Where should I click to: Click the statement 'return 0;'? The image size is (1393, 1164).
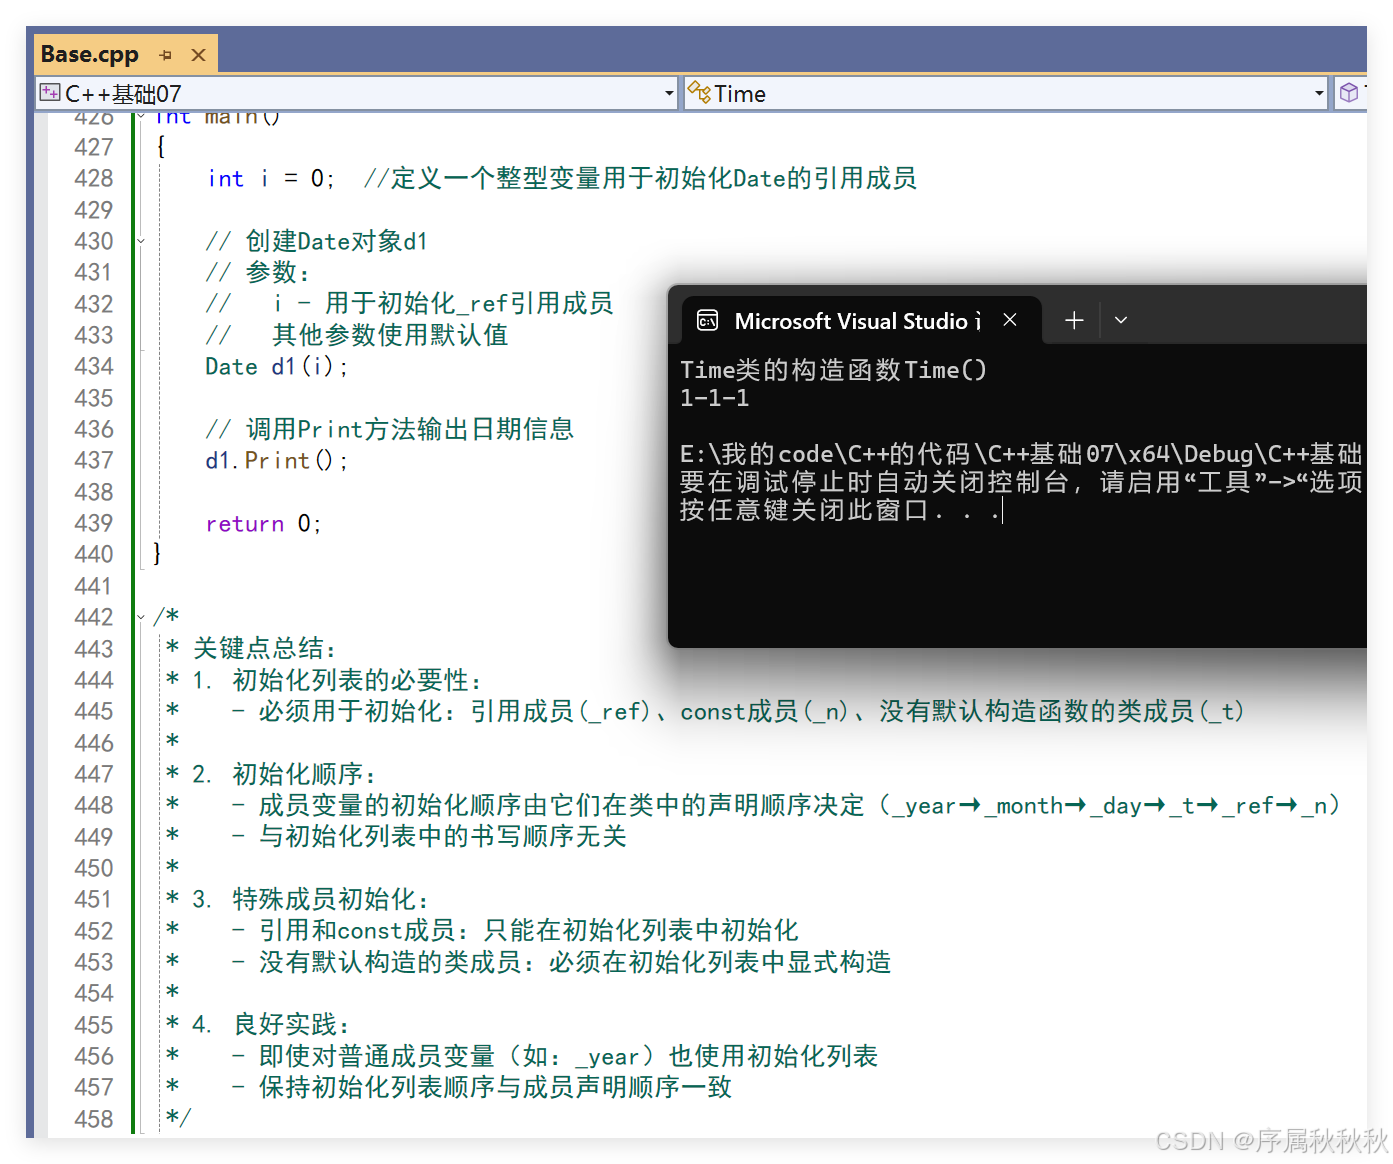click(264, 524)
